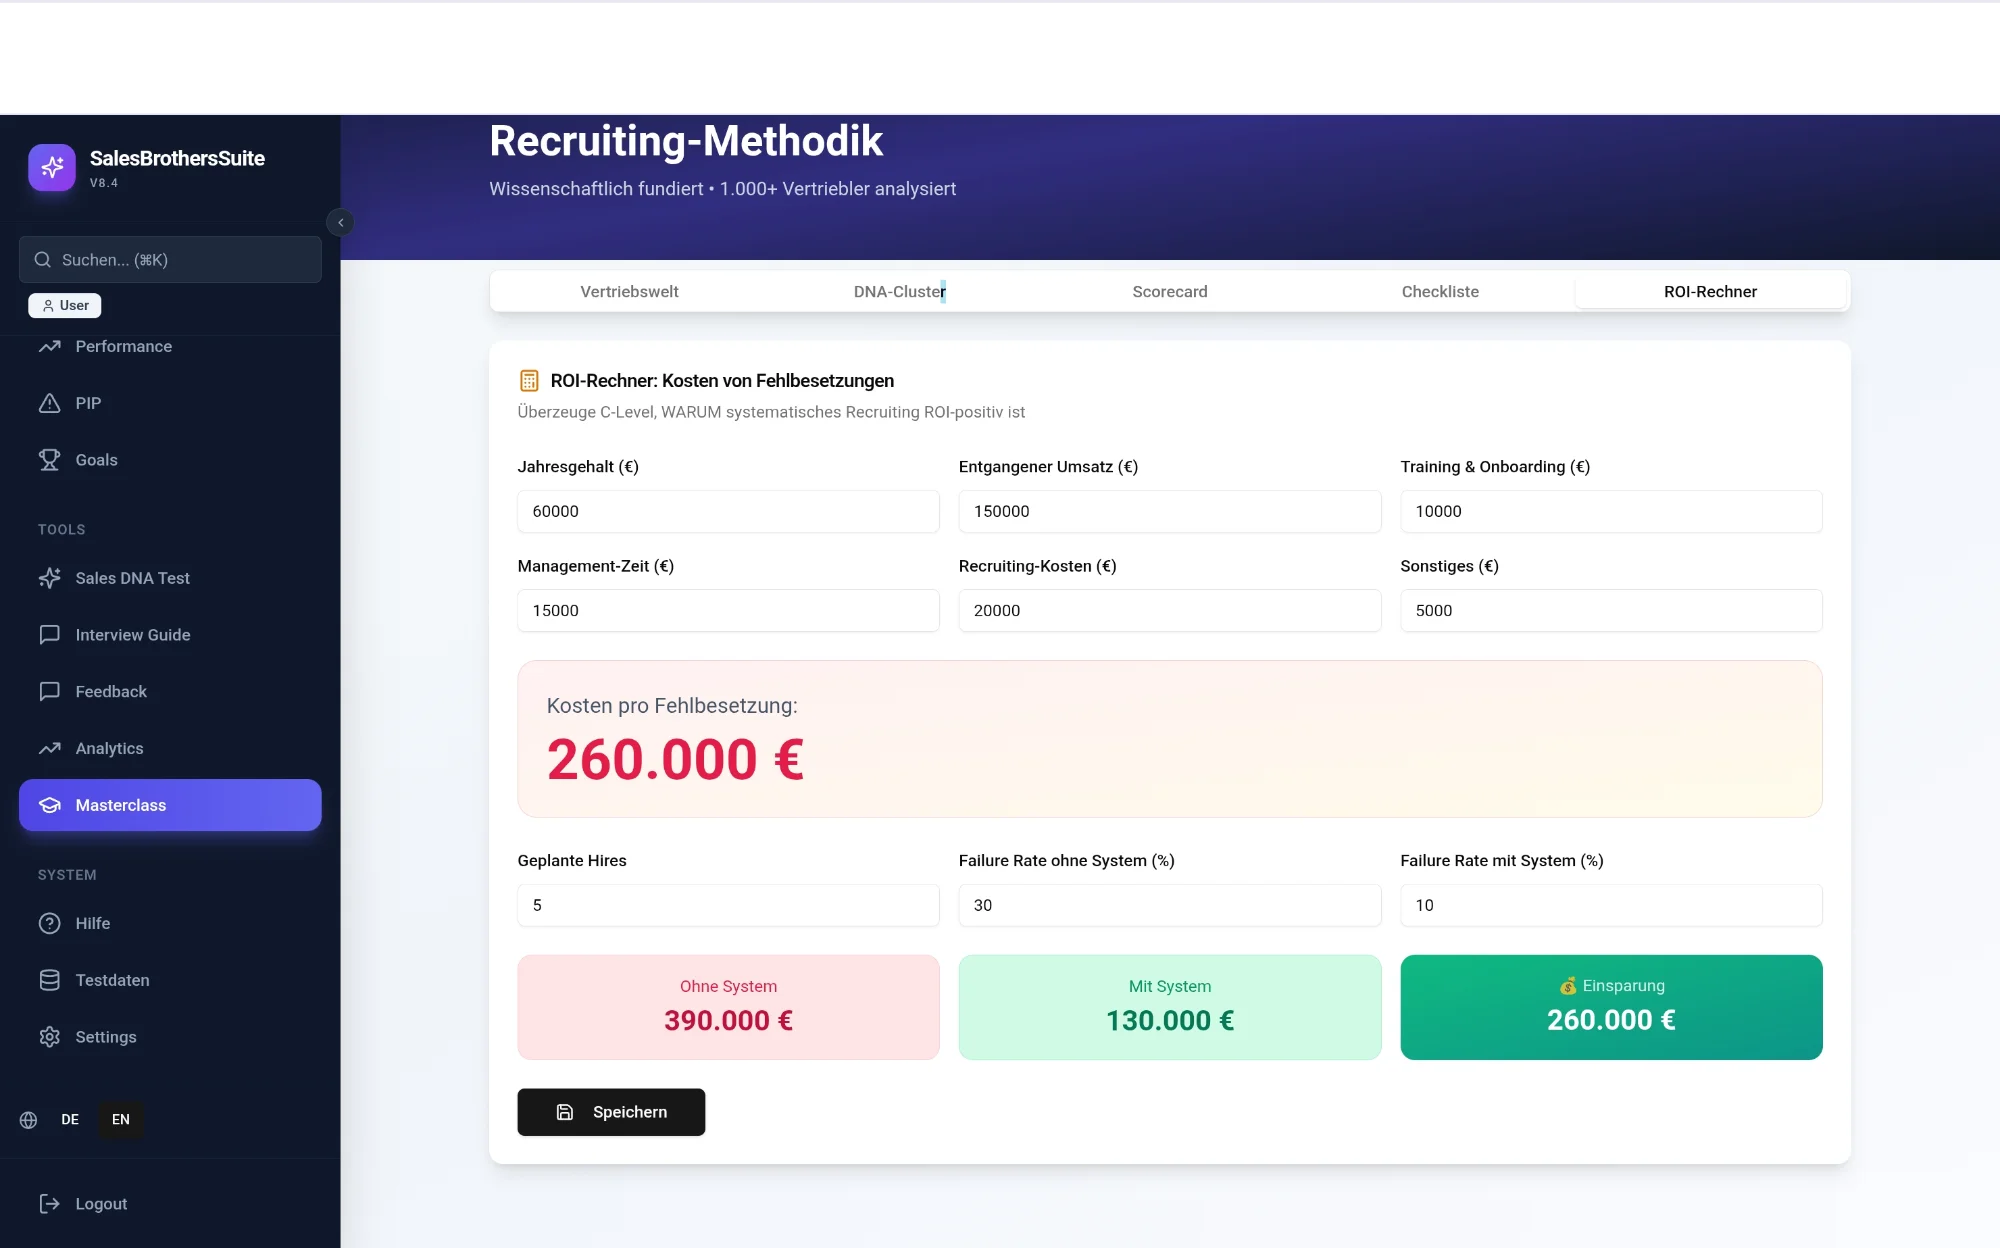
Task: Open Goals with trophy icon
Action: point(95,460)
